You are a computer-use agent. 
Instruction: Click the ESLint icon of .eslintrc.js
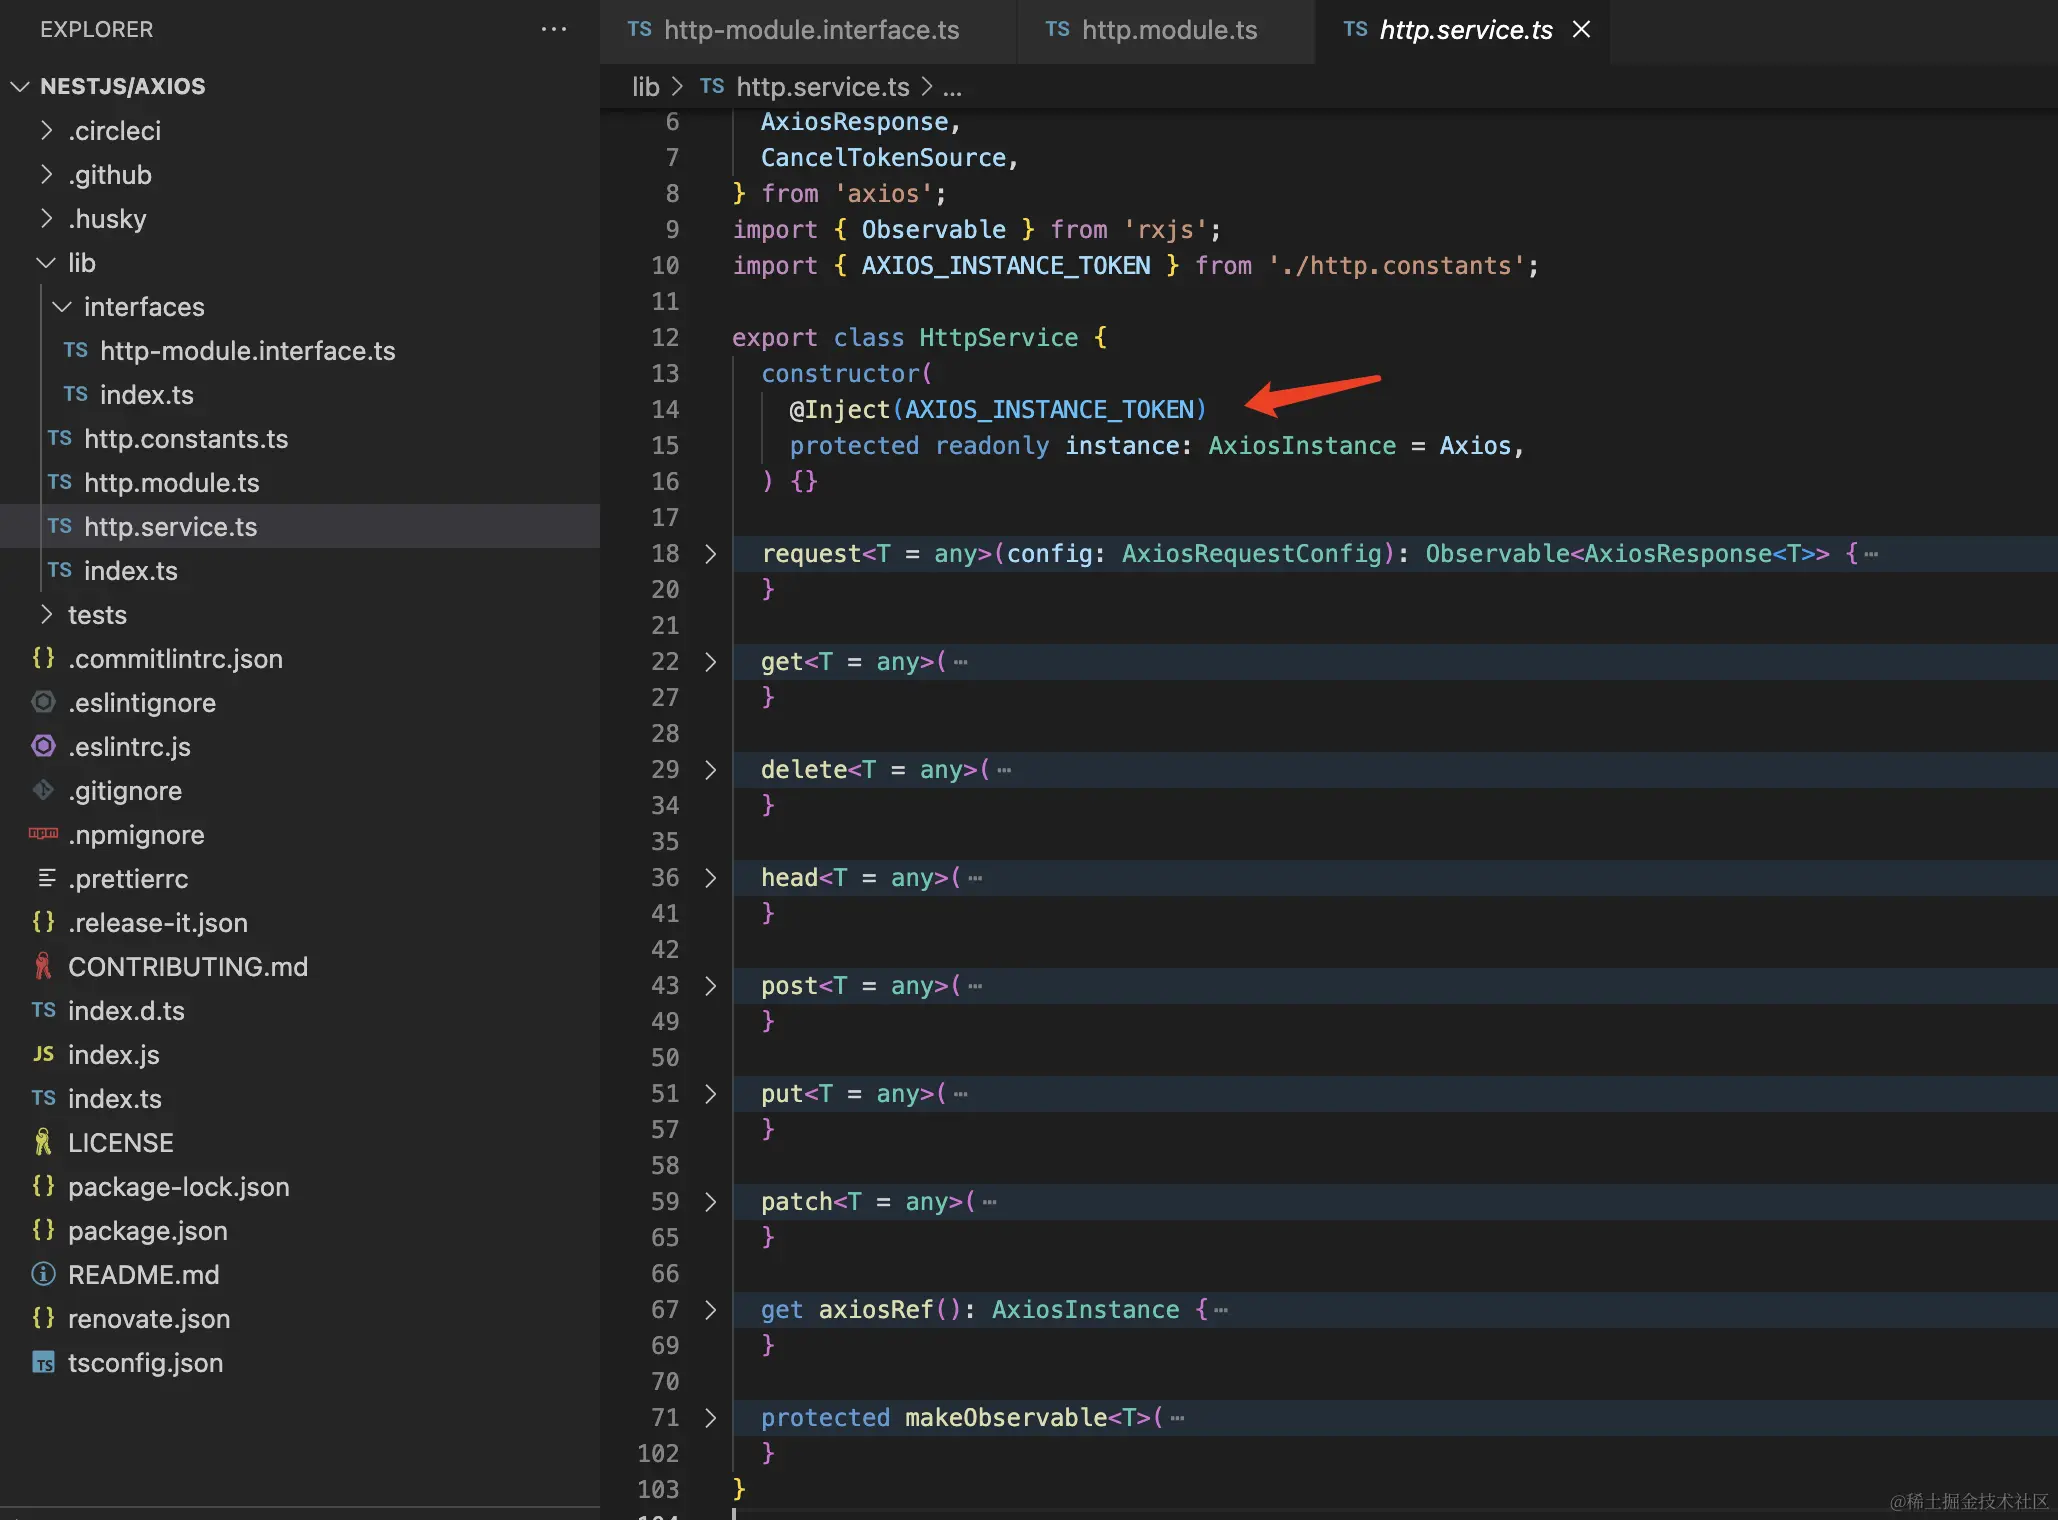(43, 746)
